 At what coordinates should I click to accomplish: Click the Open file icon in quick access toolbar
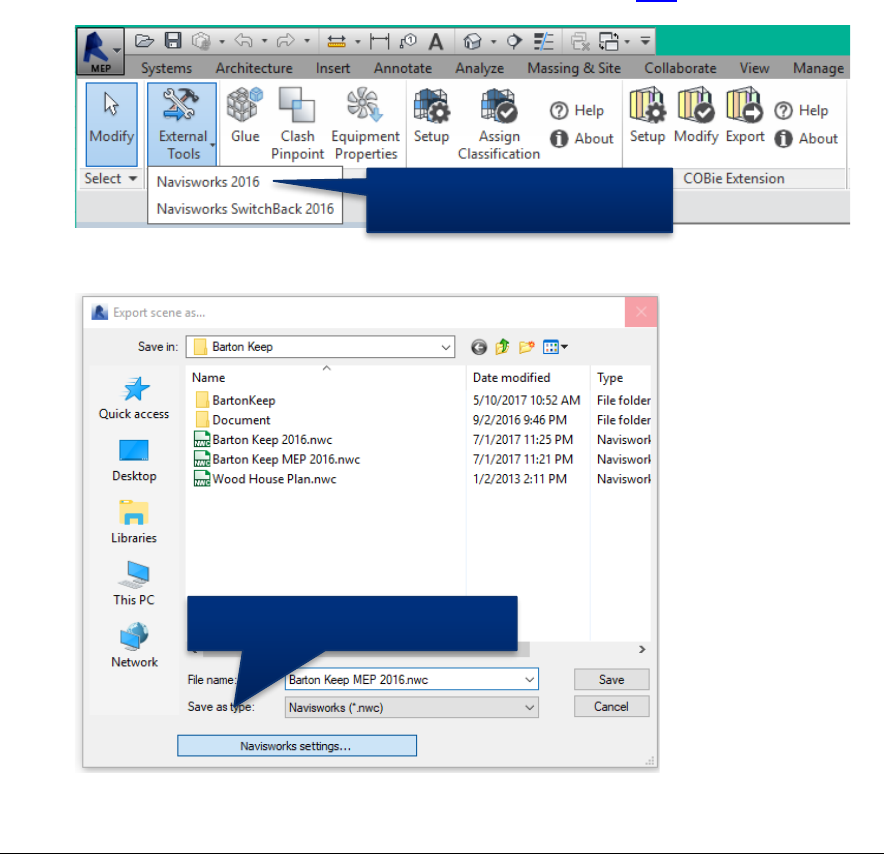144,41
